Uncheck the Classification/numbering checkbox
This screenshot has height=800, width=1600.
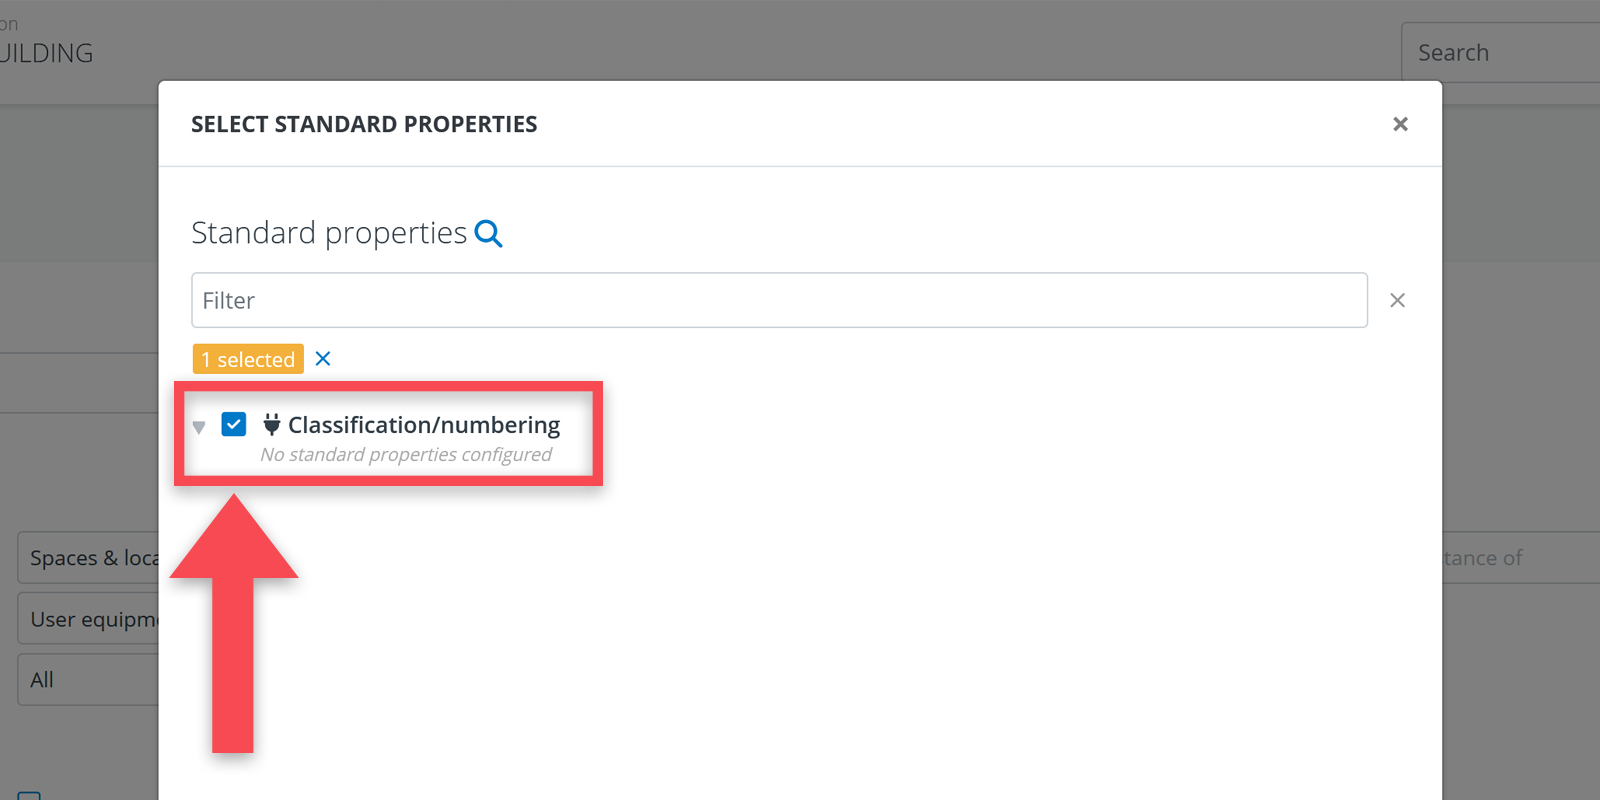pos(234,425)
